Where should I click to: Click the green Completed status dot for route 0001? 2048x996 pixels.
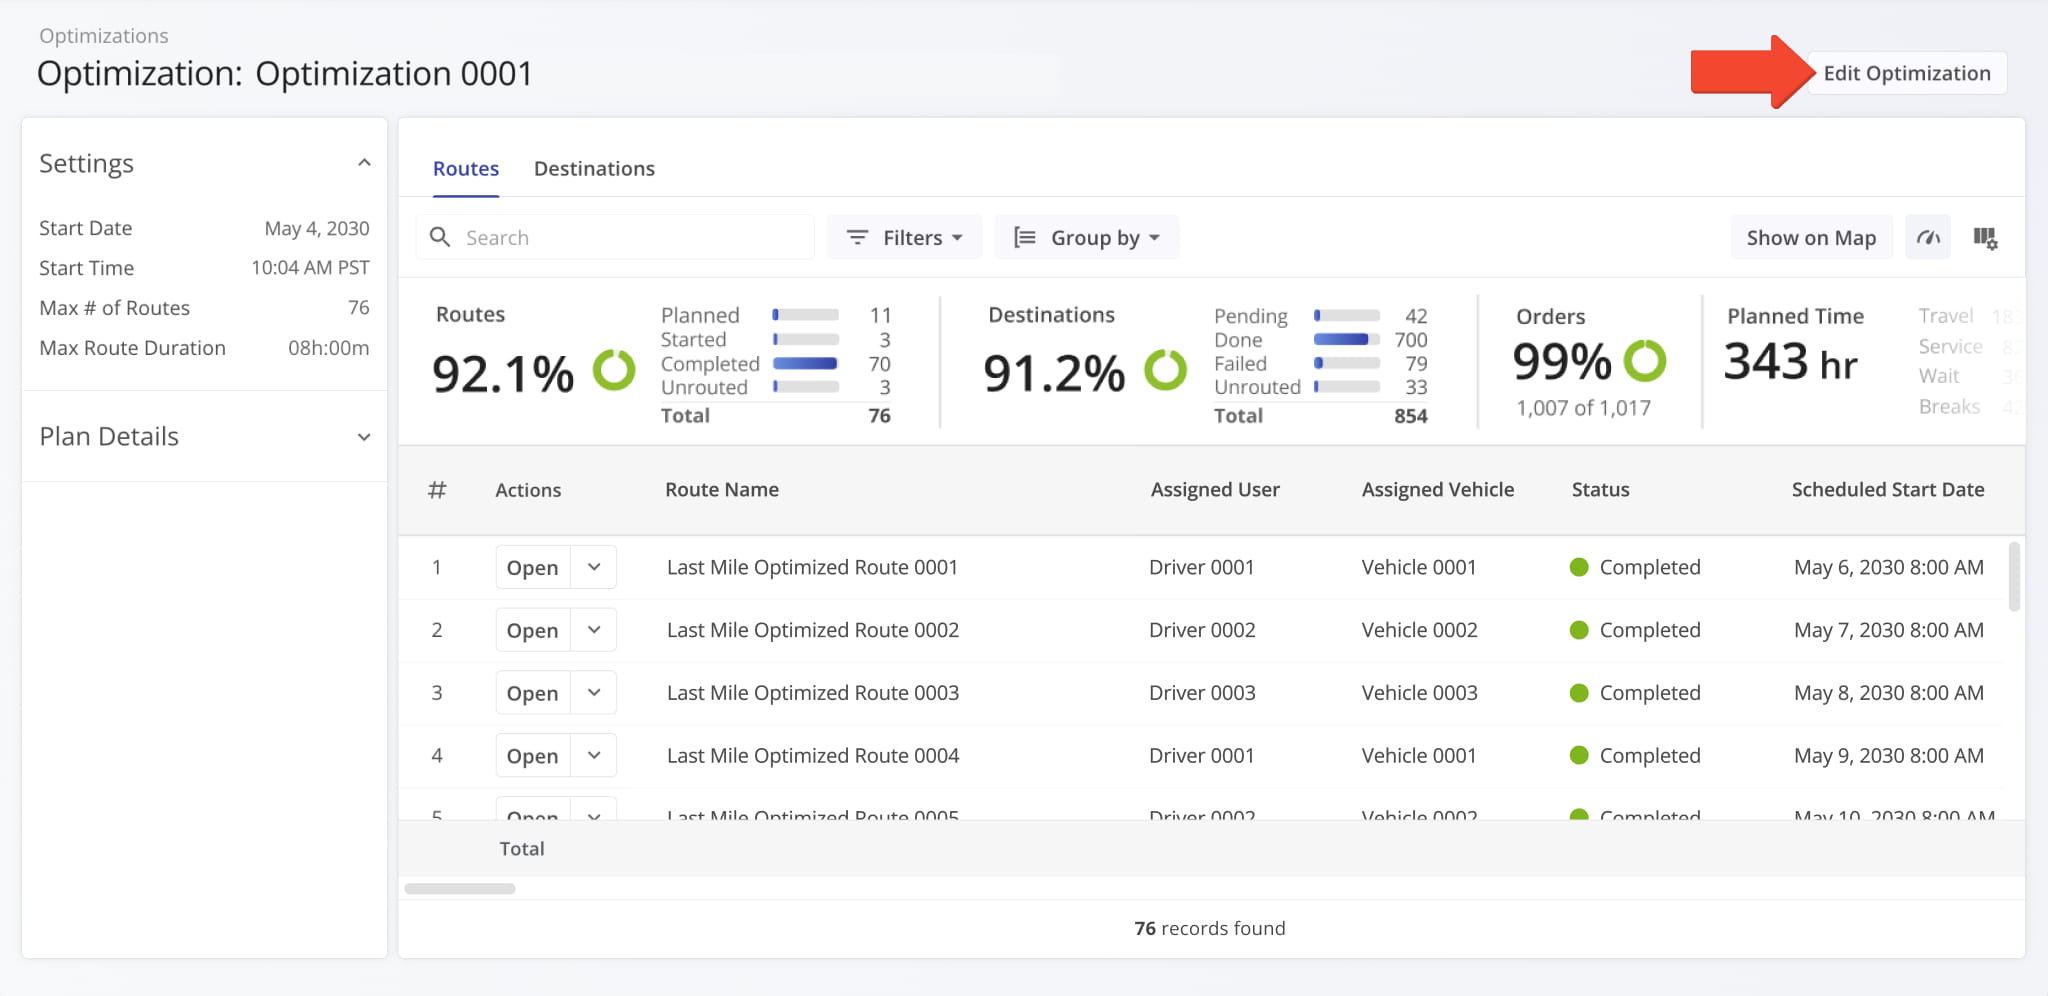point(1581,567)
